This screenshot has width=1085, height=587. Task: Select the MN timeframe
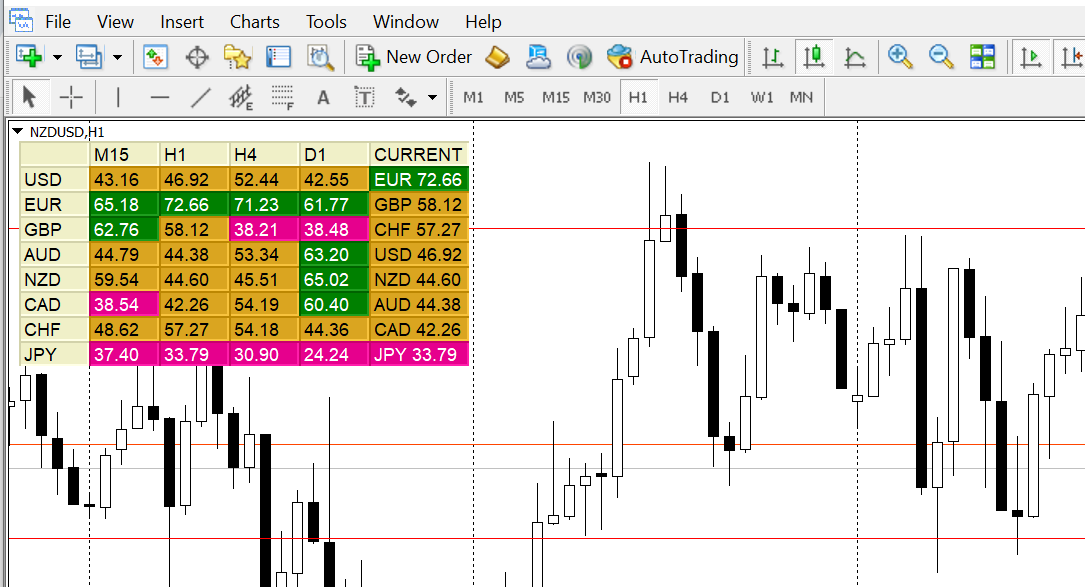[x=801, y=98]
